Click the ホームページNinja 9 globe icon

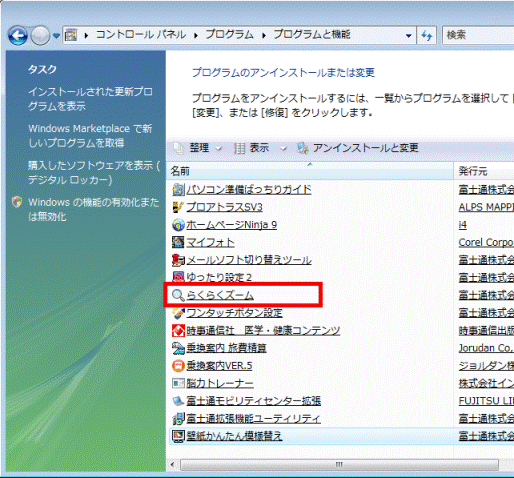coord(178,225)
